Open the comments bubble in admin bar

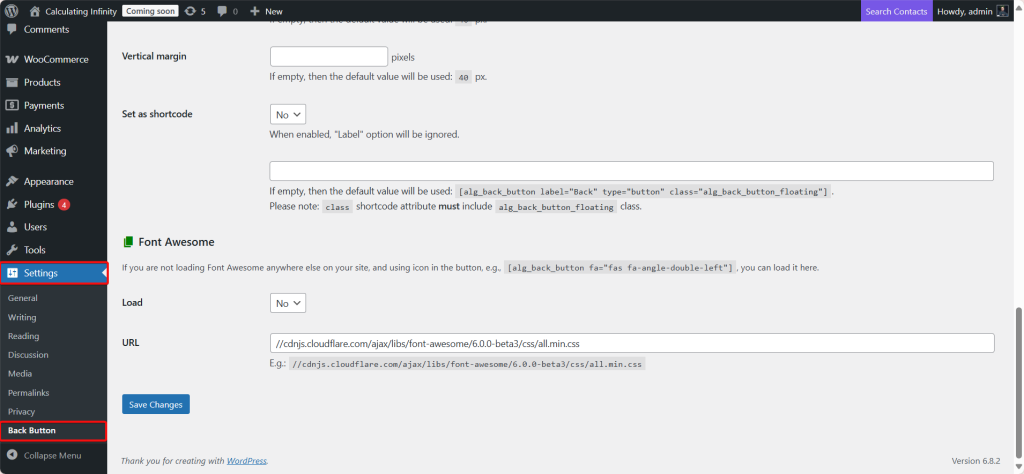227,11
